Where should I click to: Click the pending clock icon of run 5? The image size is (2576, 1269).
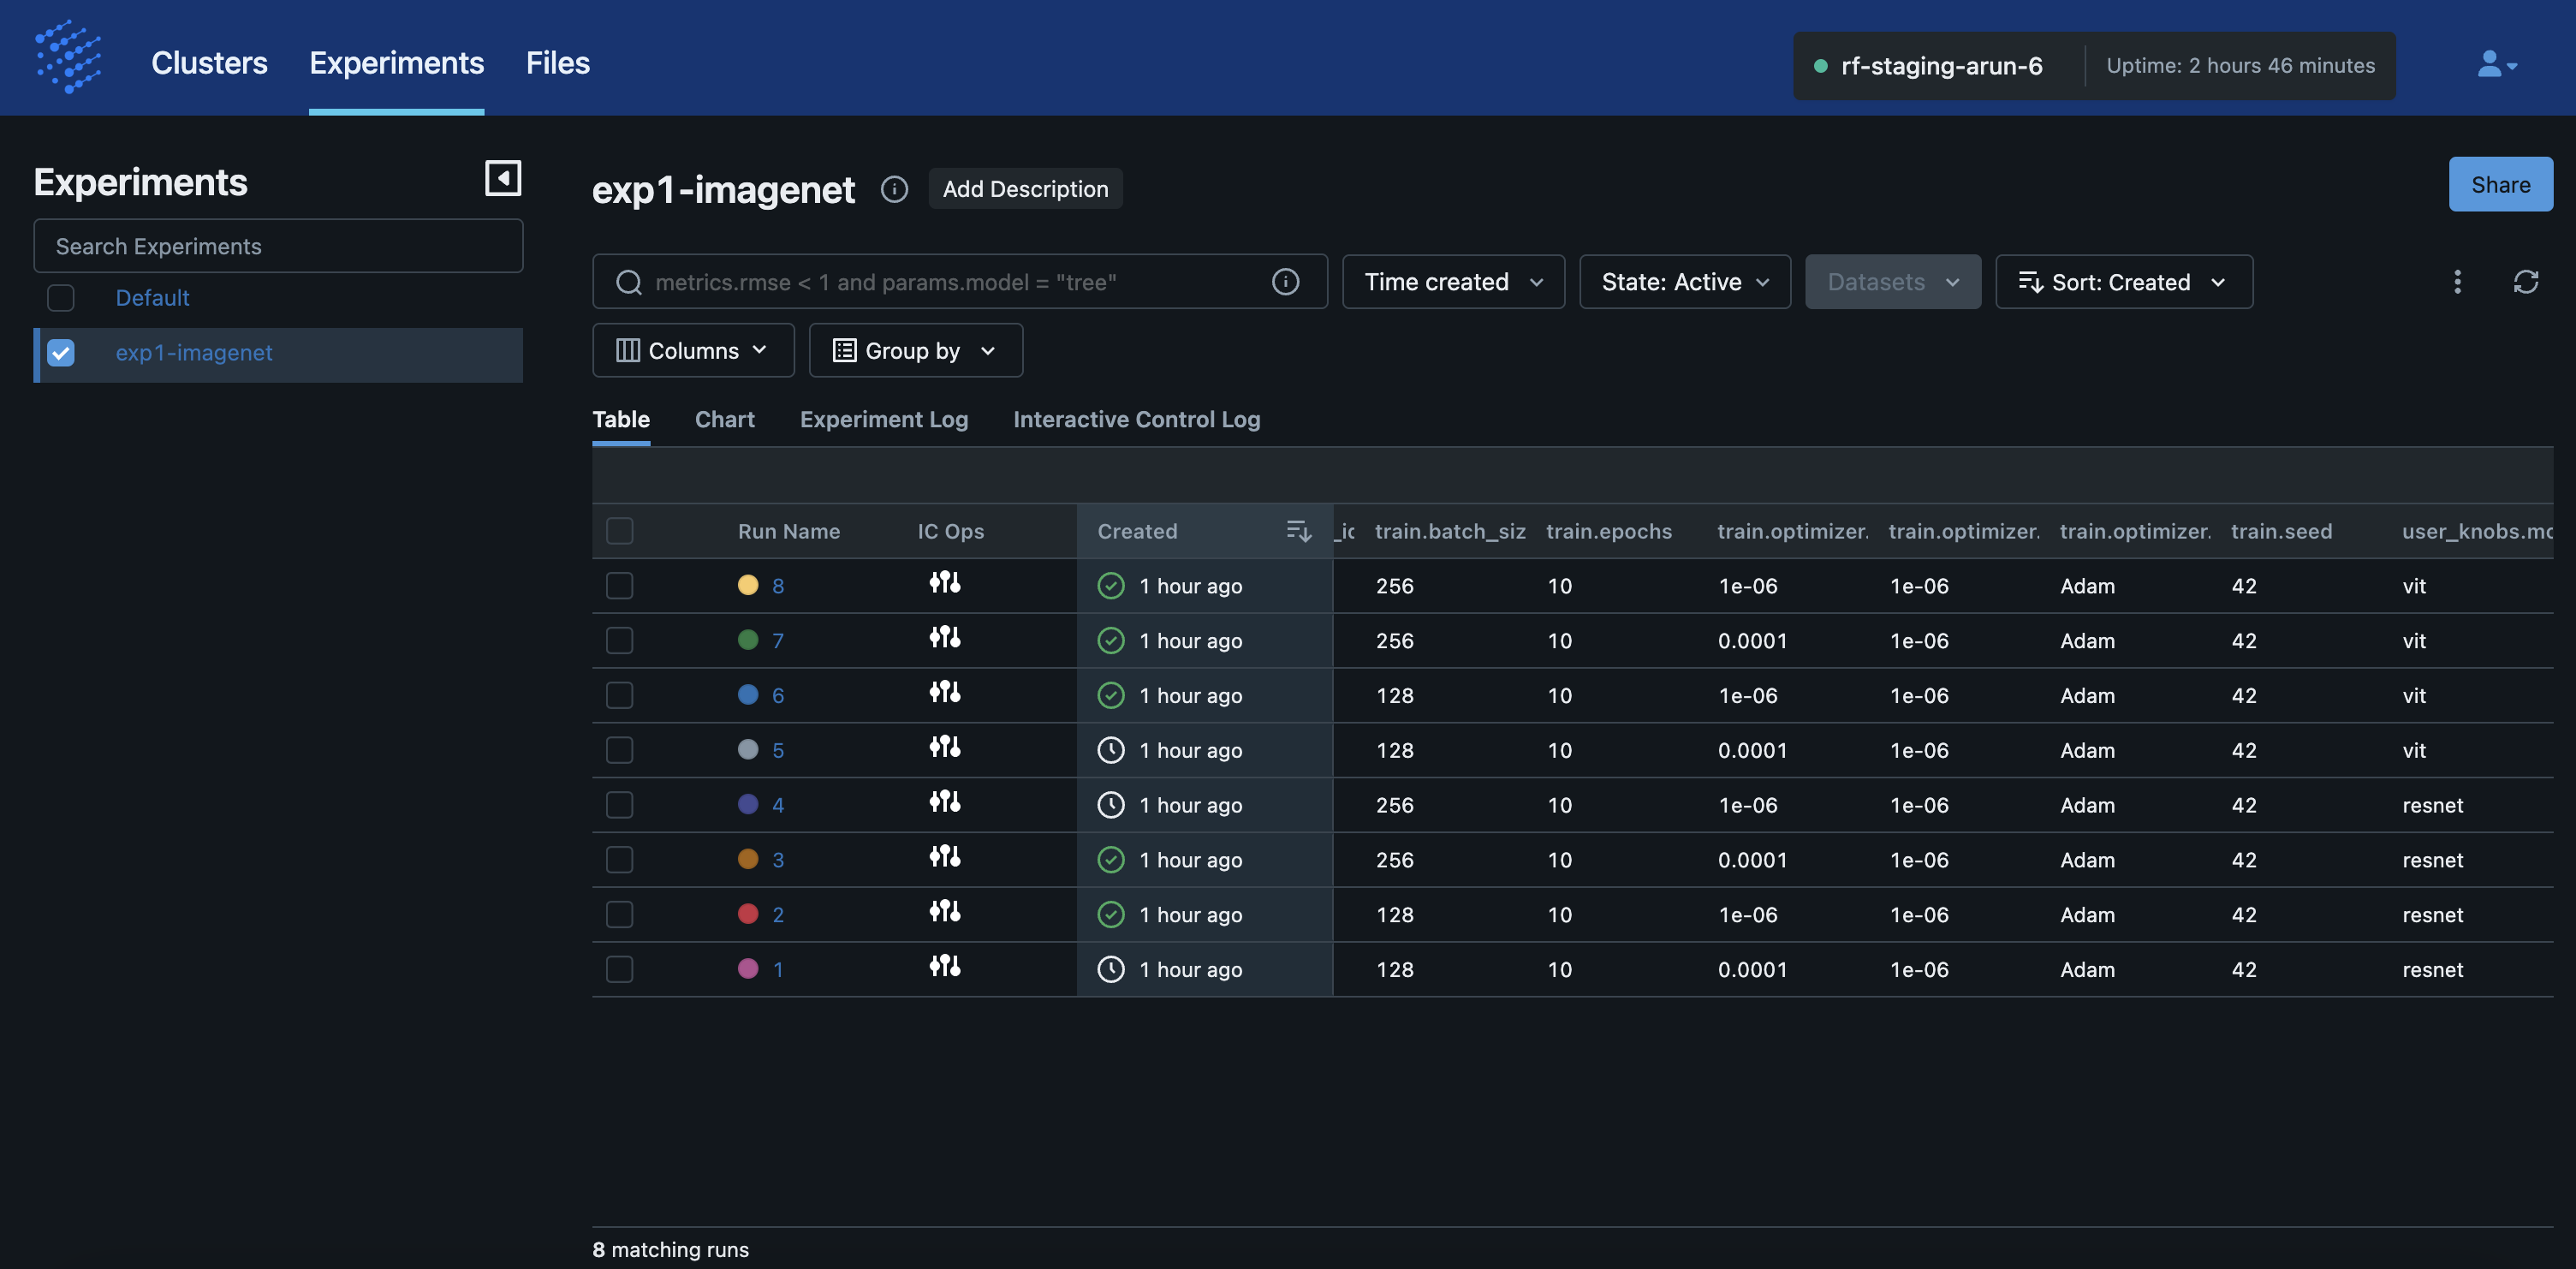[1111, 750]
